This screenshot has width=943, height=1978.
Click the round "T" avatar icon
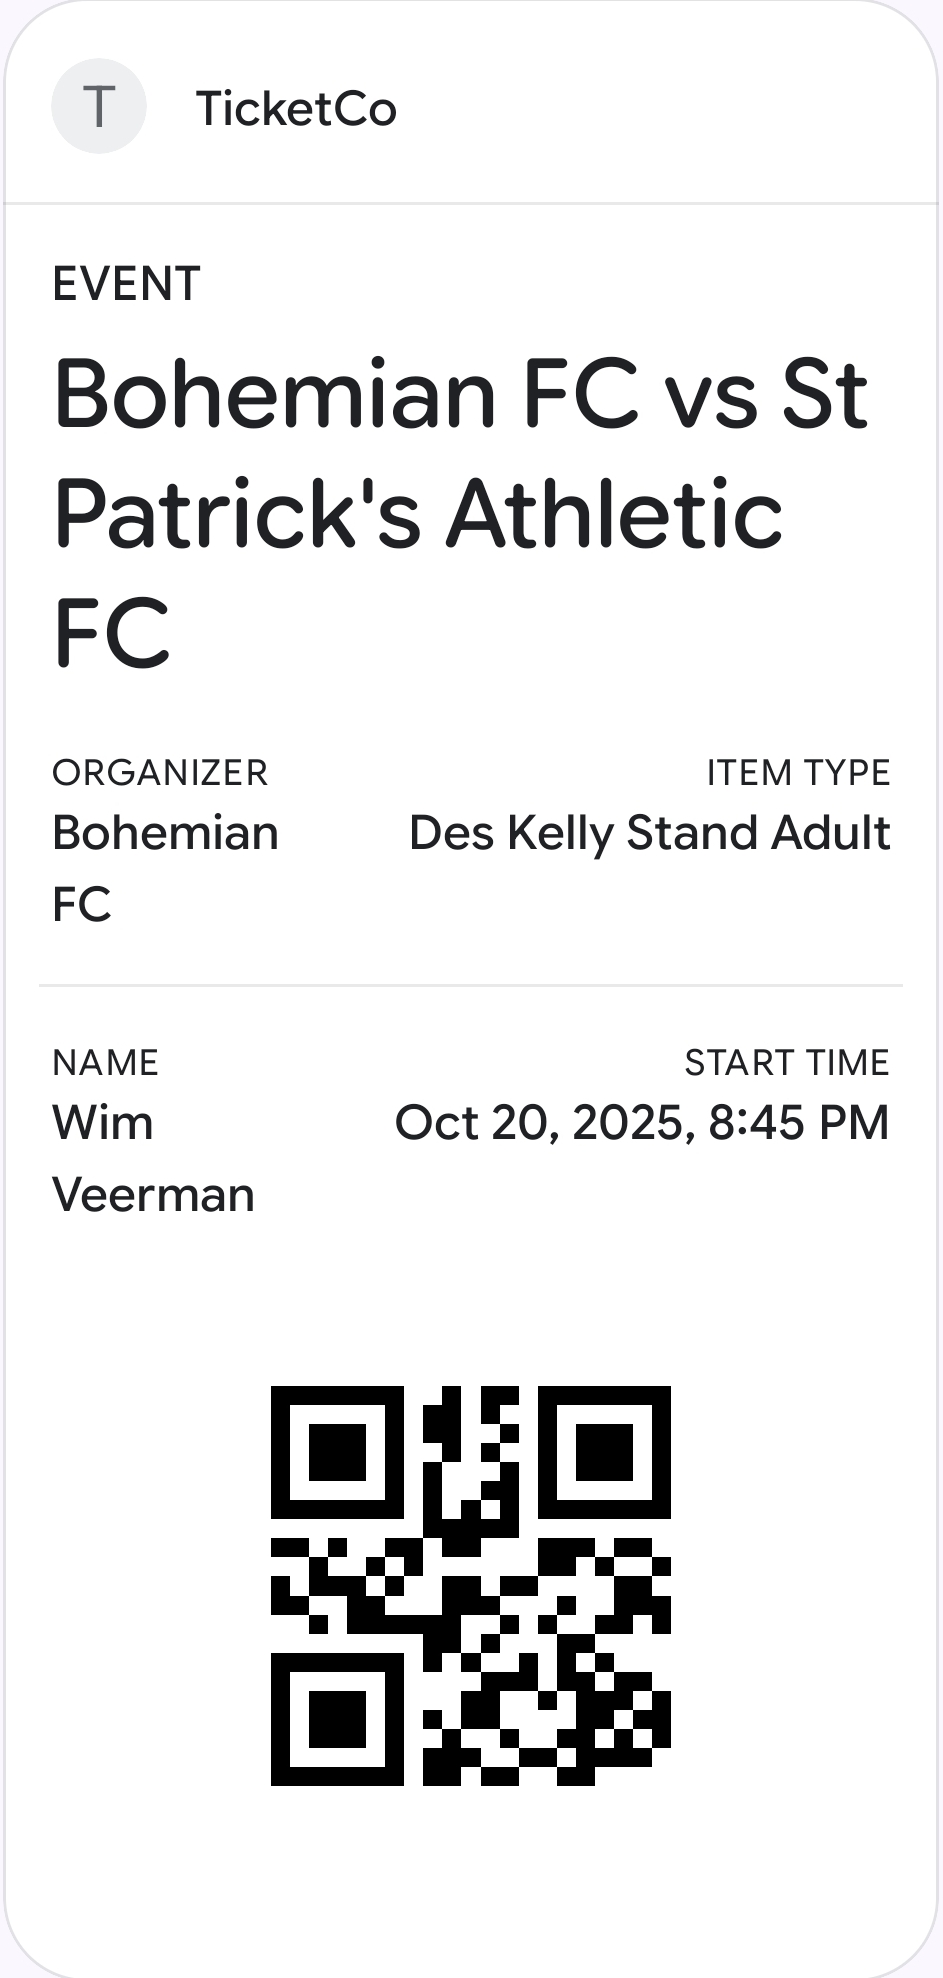98,106
